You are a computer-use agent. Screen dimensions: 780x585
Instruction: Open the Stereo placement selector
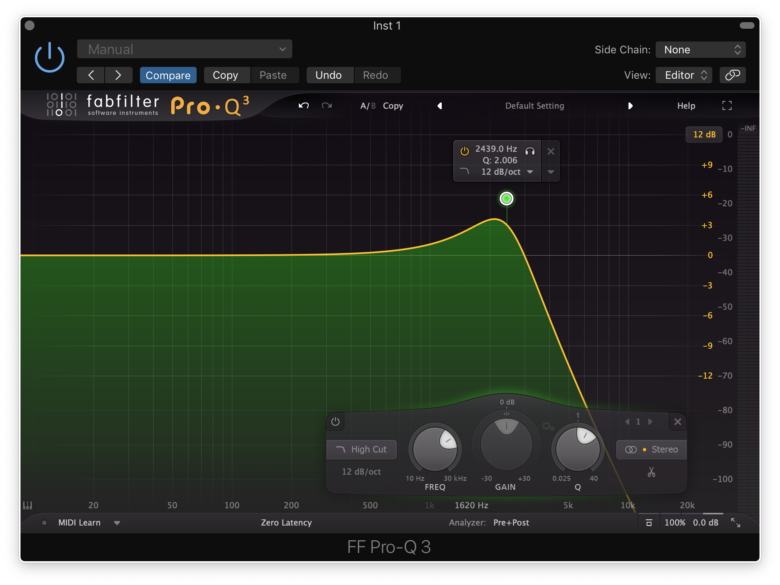651,449
